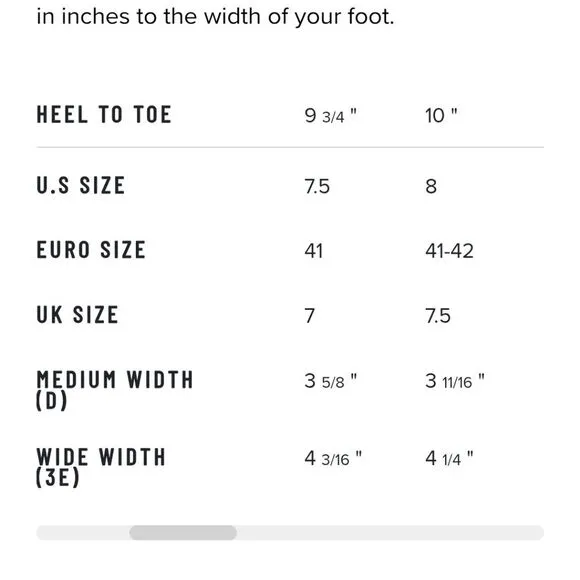The image size is (580, 580).
Task: Click the EURO SIZE row label
Action: [91, 250]
